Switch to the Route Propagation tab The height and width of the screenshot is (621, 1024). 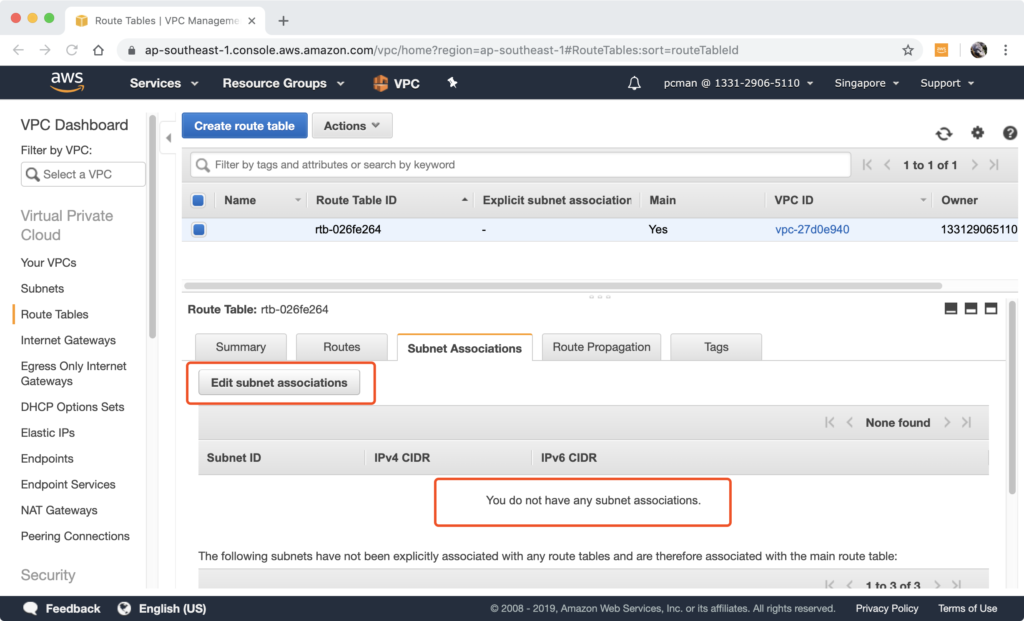[601, 347]
